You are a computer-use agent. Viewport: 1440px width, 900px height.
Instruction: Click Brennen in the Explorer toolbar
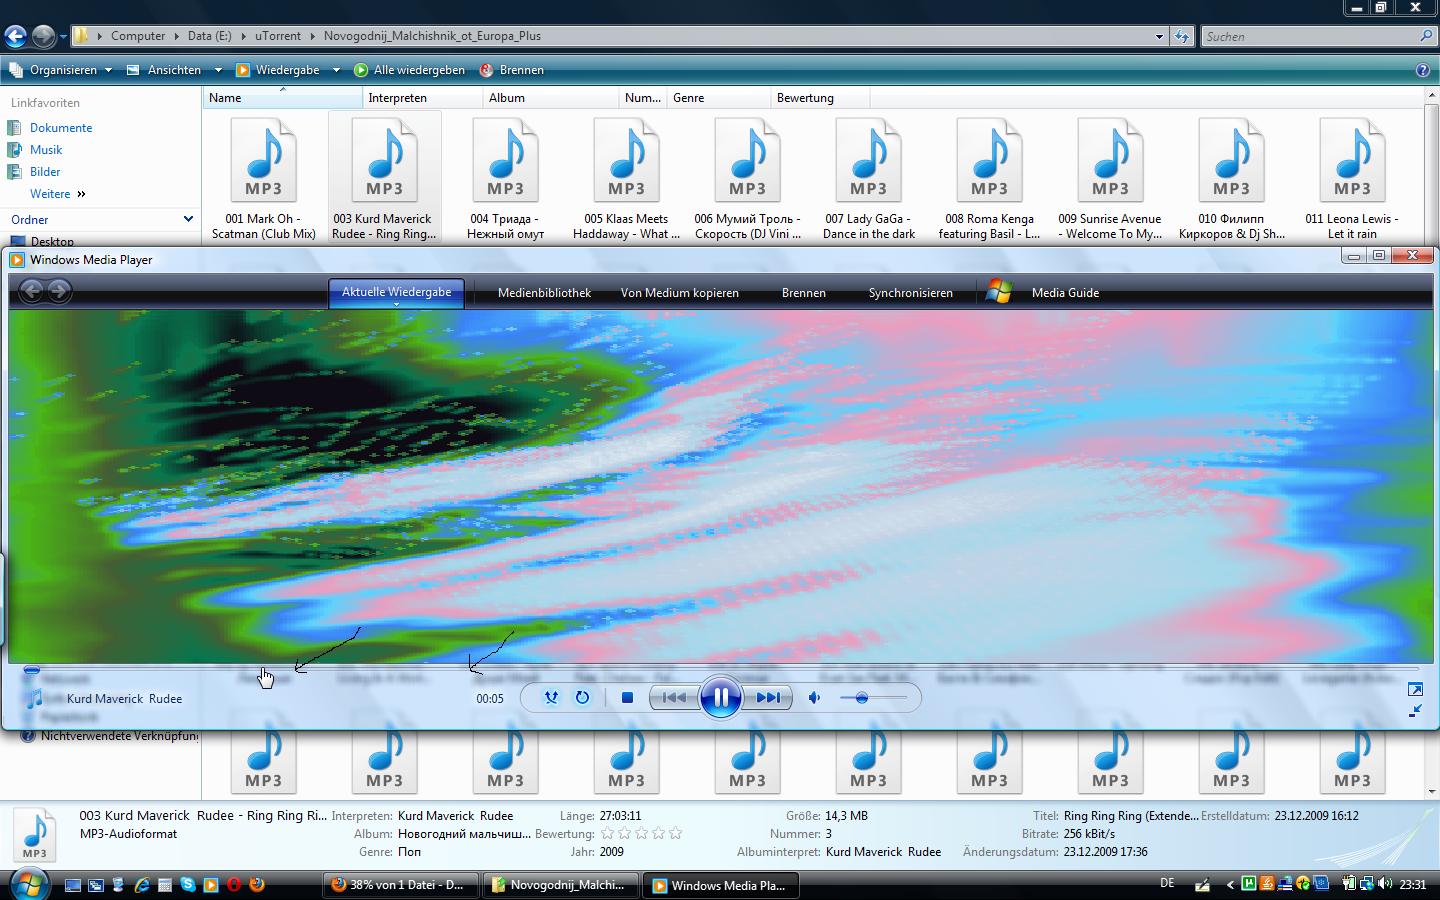click(511, 70)
